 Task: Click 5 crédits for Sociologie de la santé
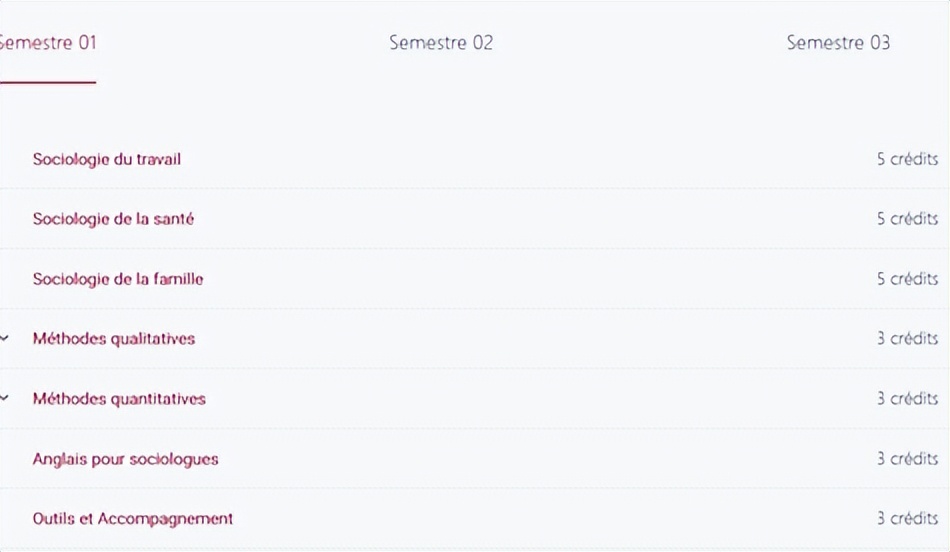pos(907,218)
